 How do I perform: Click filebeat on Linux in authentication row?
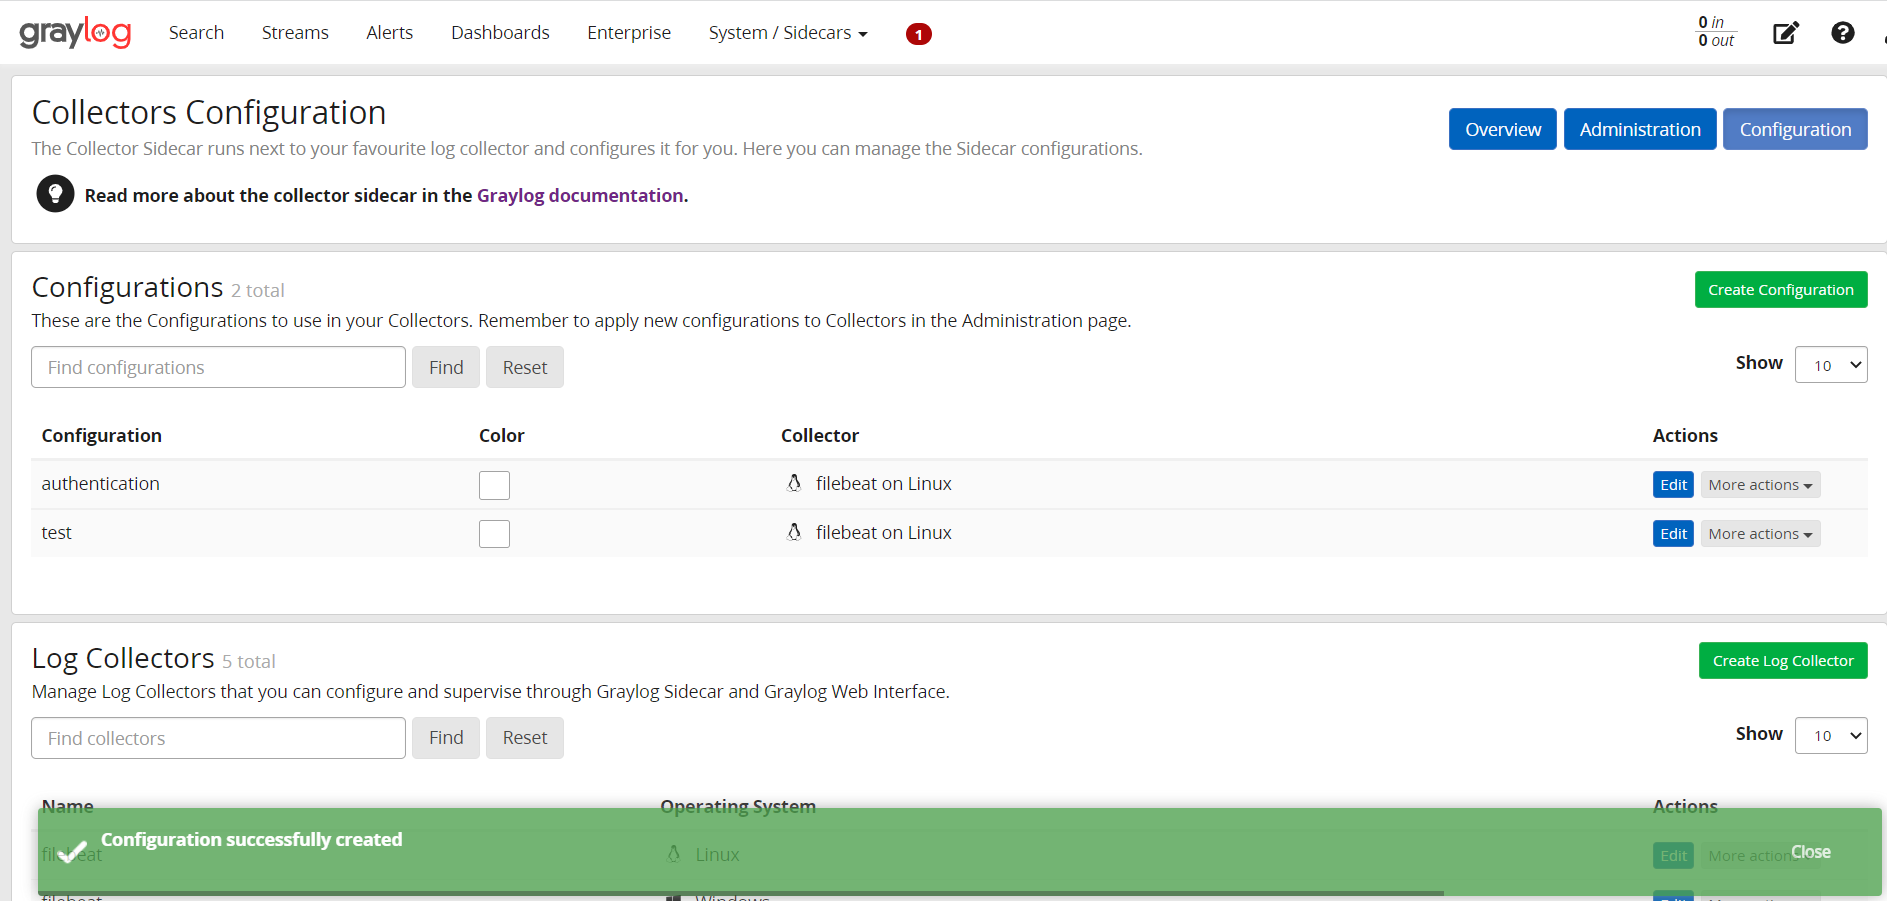(x=883, y=483)
